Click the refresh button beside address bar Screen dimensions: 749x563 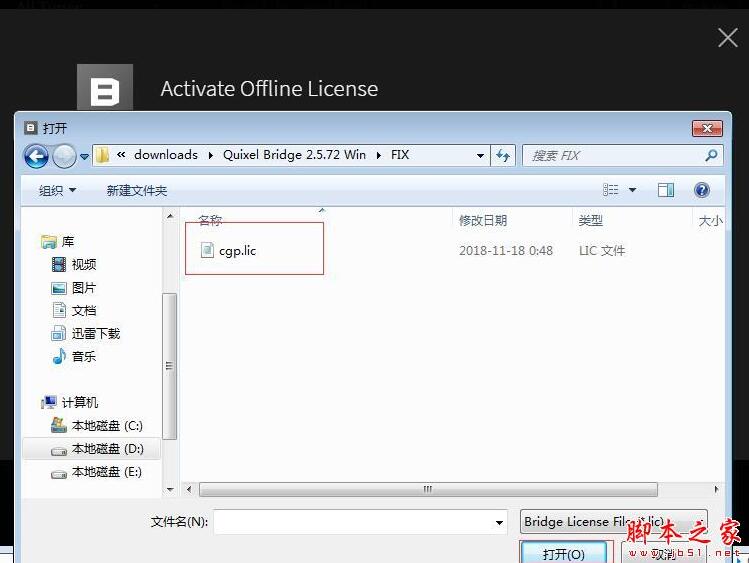[503, 156]
